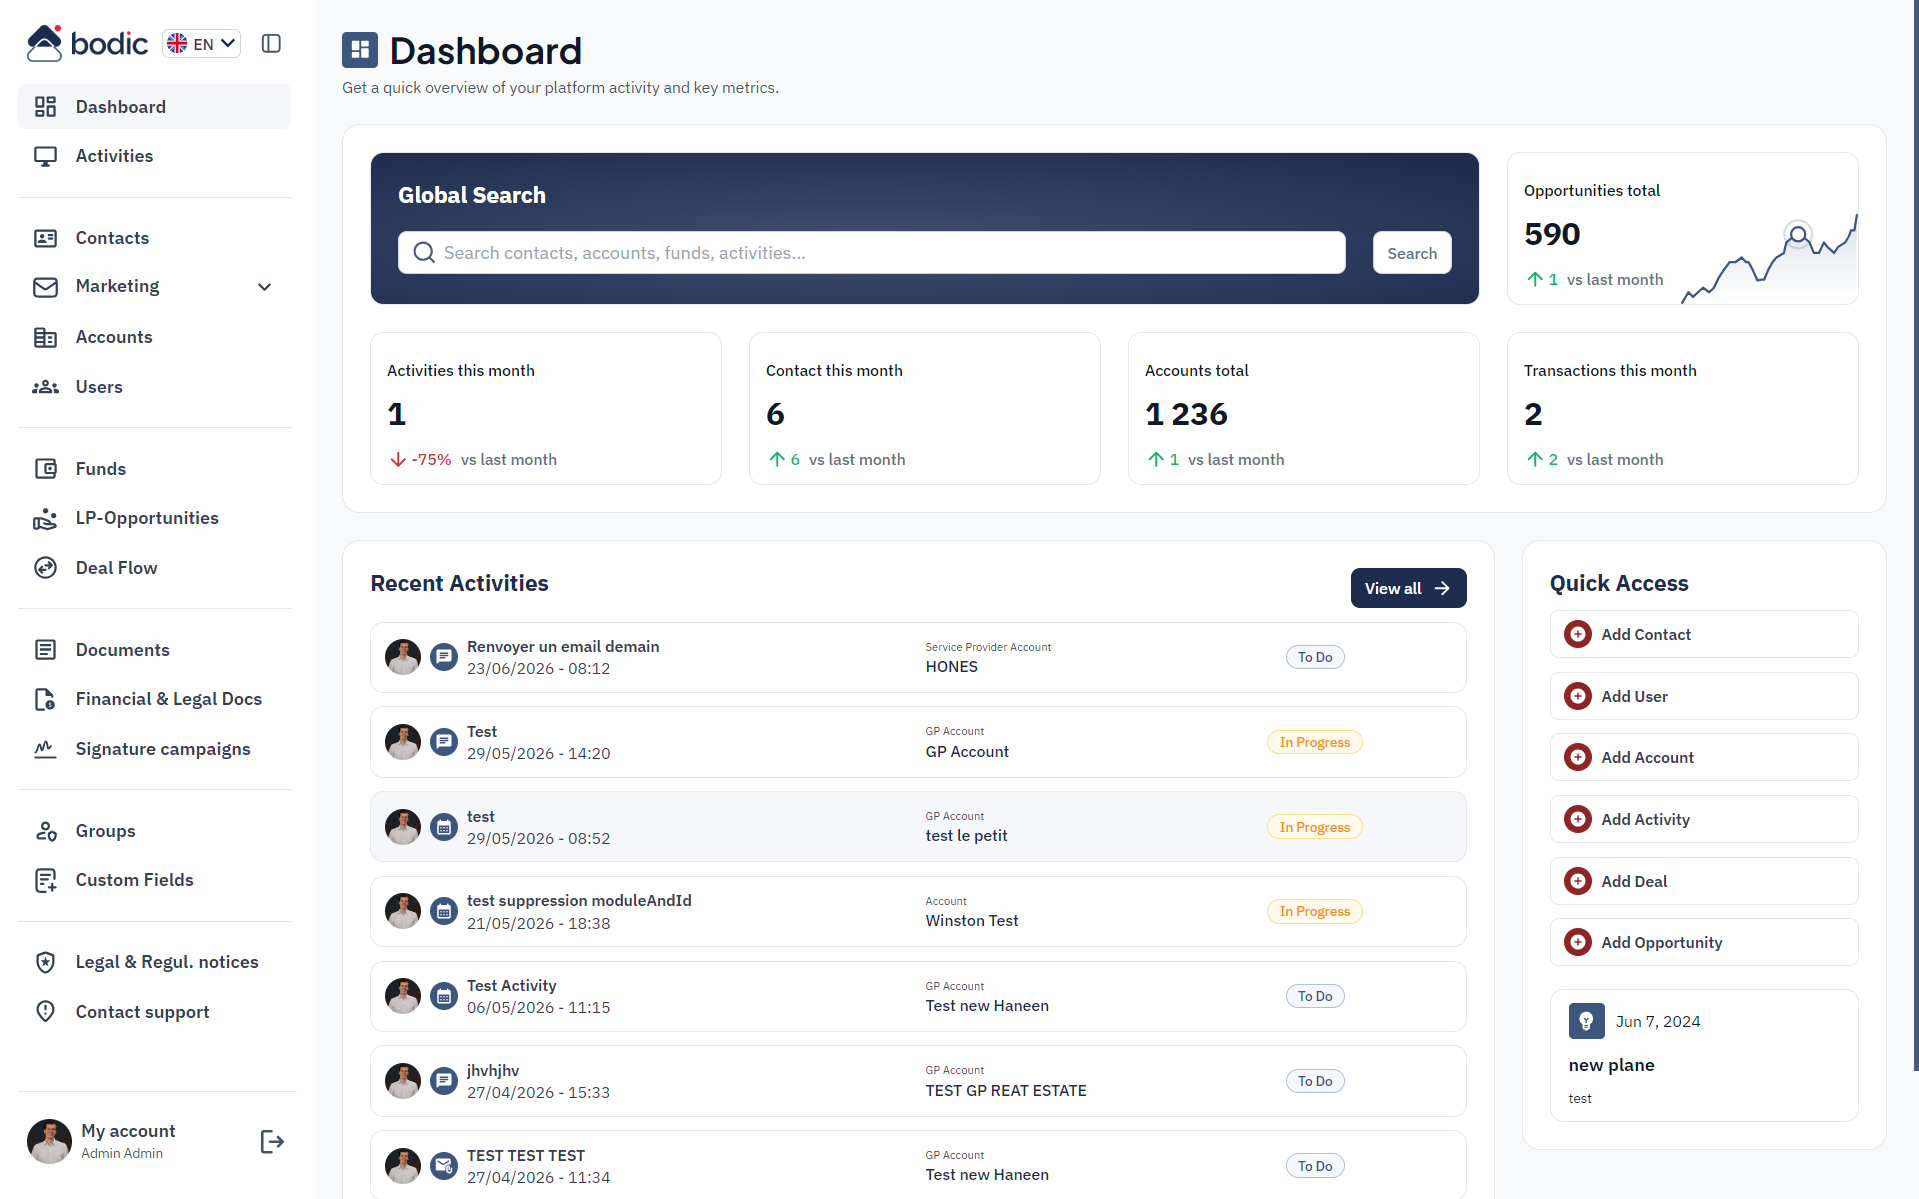Click the Activities monitor icon

(45, 156)
